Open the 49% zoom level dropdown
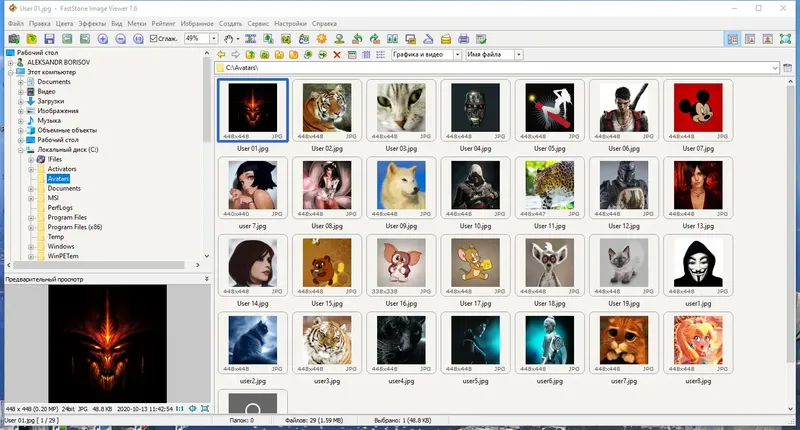This screenshot has width=800, height=430. pos(214,38)
